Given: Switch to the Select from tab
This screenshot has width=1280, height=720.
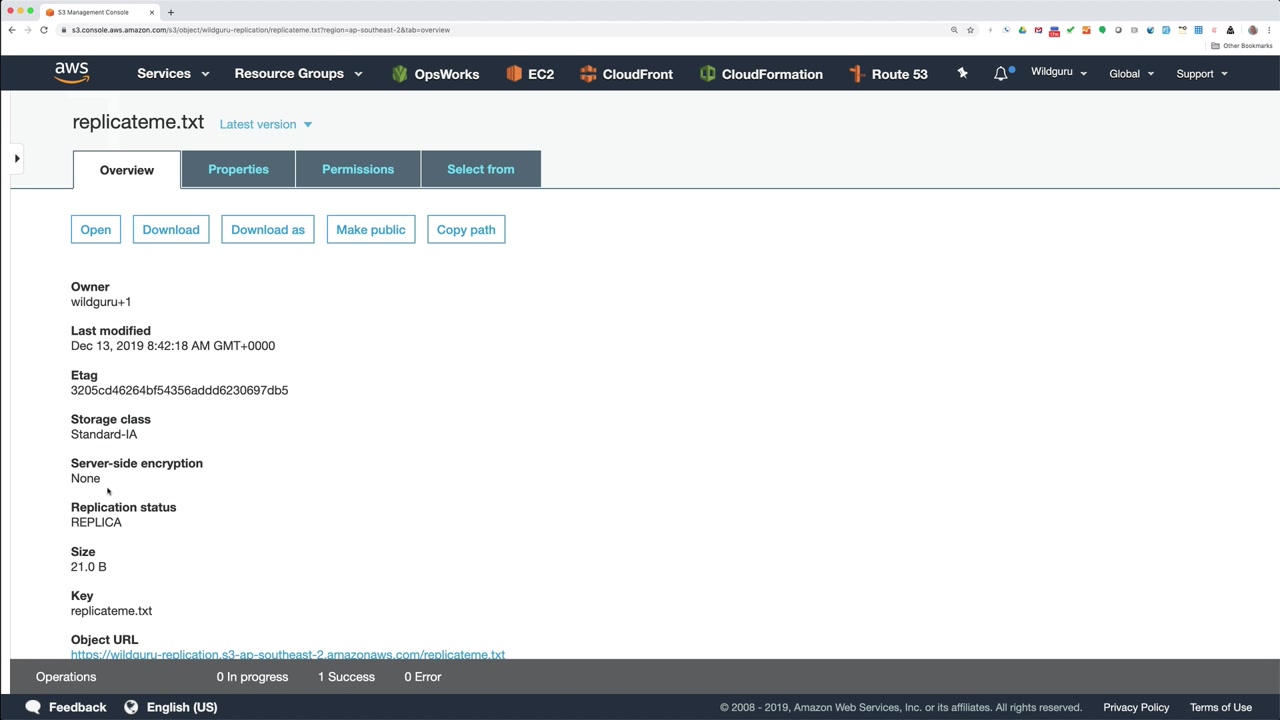Looking at the screenshot, I should click(x=481, y=169).
